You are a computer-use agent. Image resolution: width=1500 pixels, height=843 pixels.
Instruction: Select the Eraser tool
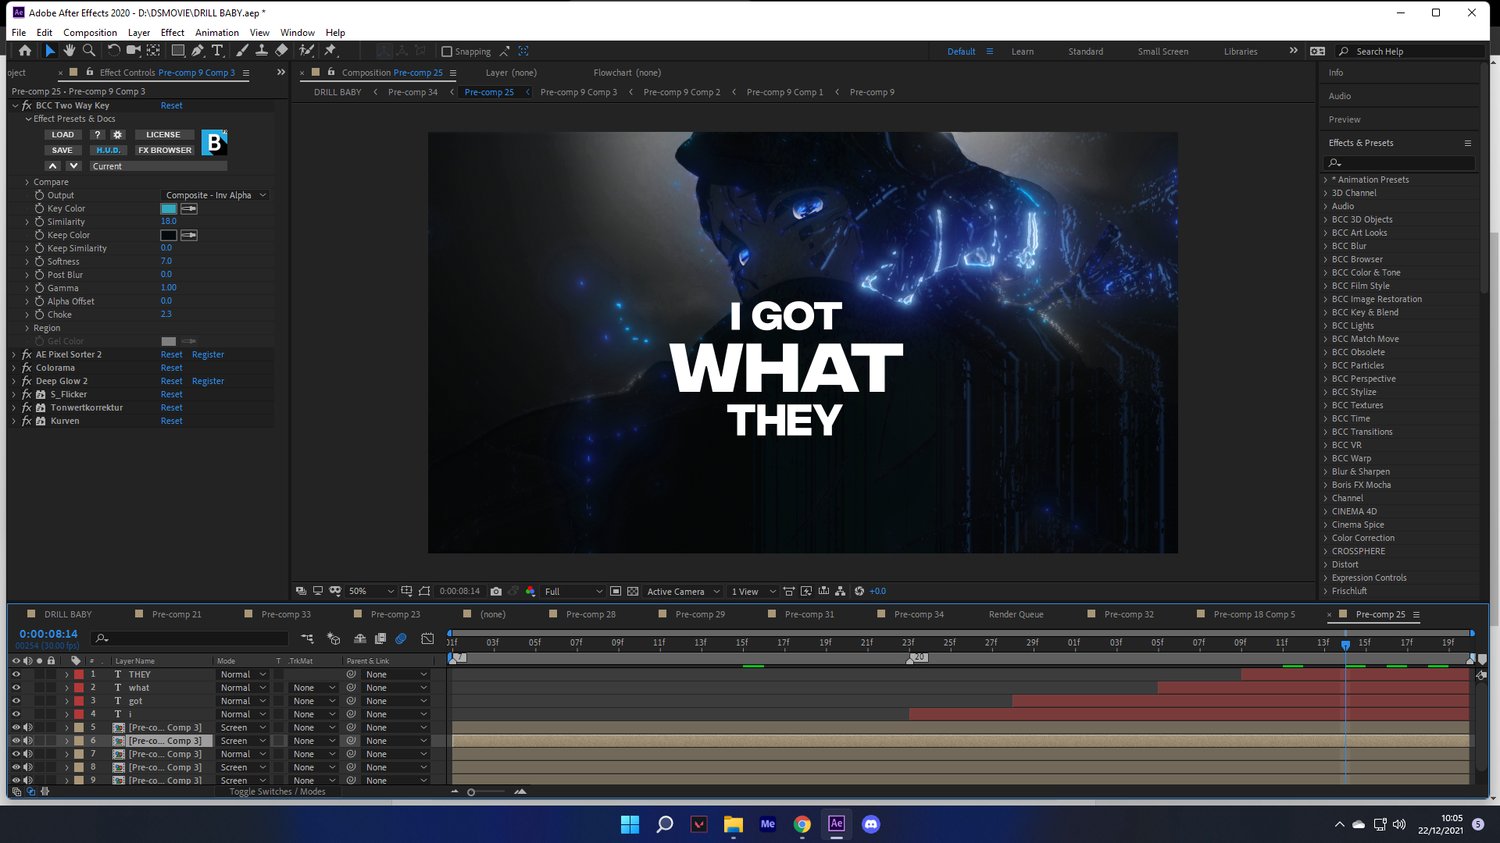[x=281, y=51]
